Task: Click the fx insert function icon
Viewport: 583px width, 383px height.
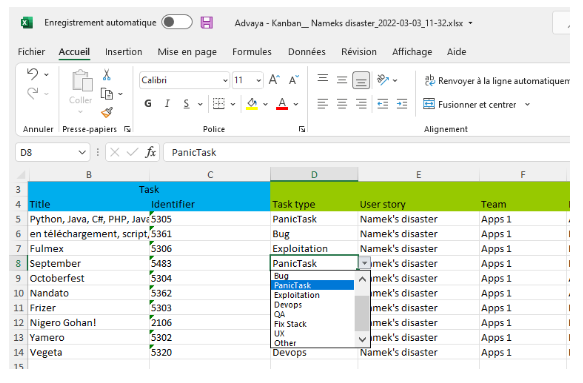Action: click(150, 152)
